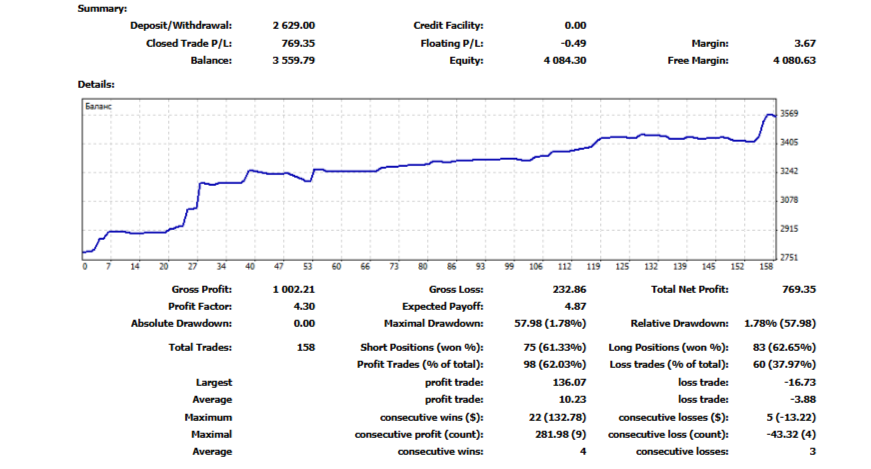Select the Profit Factor value 4.30
This screenshot has width=871, height=469.
pyautogui.click(x=304, y=307)
